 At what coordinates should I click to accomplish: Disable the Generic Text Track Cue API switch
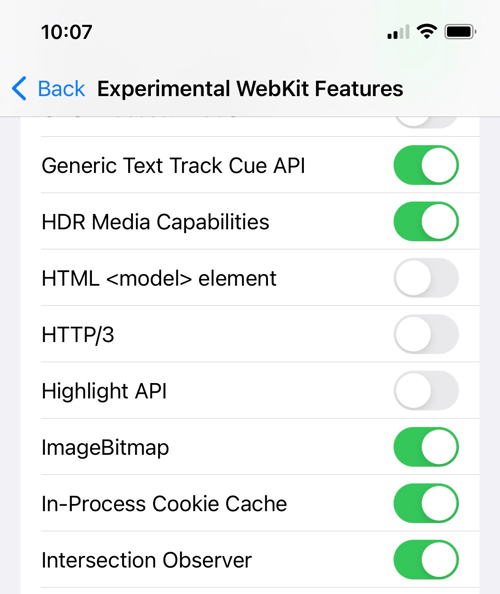pos(426,165)
